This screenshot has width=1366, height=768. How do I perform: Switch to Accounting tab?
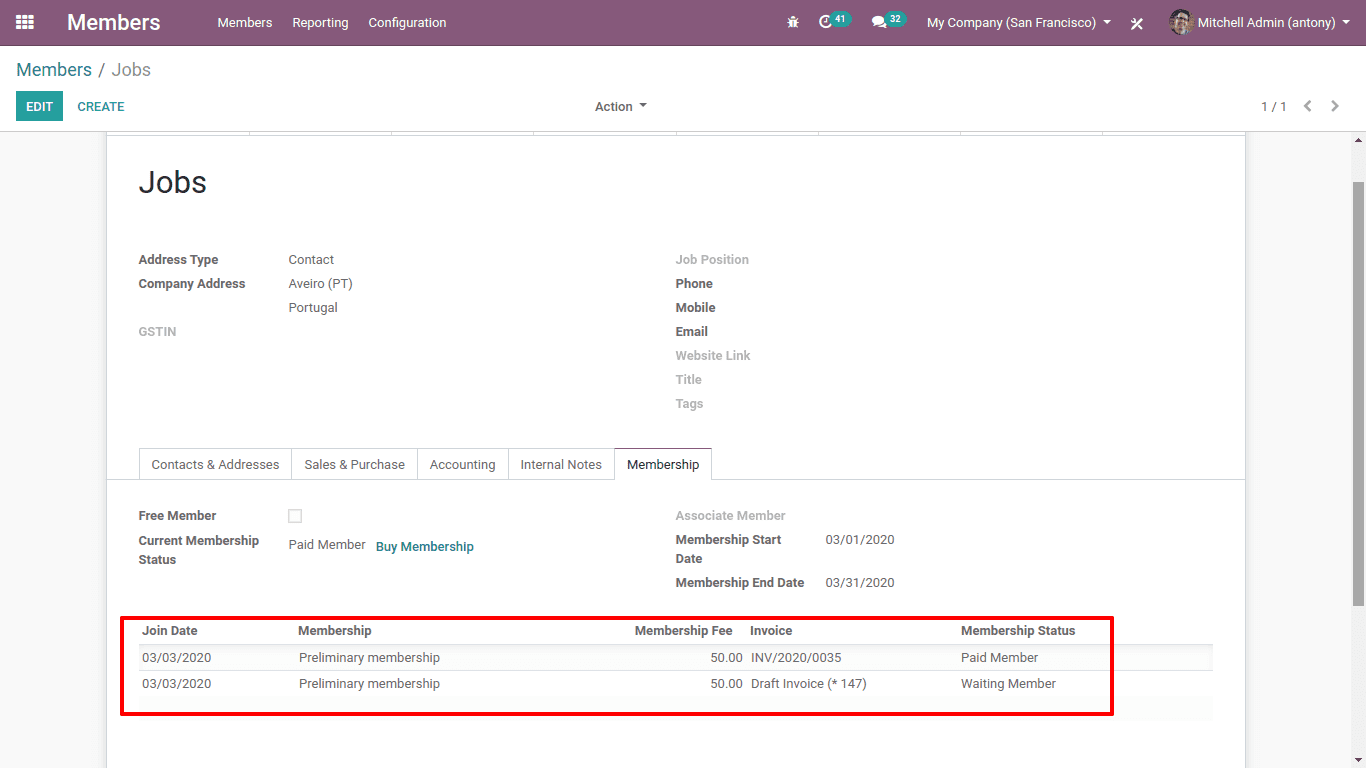(462, 464)
